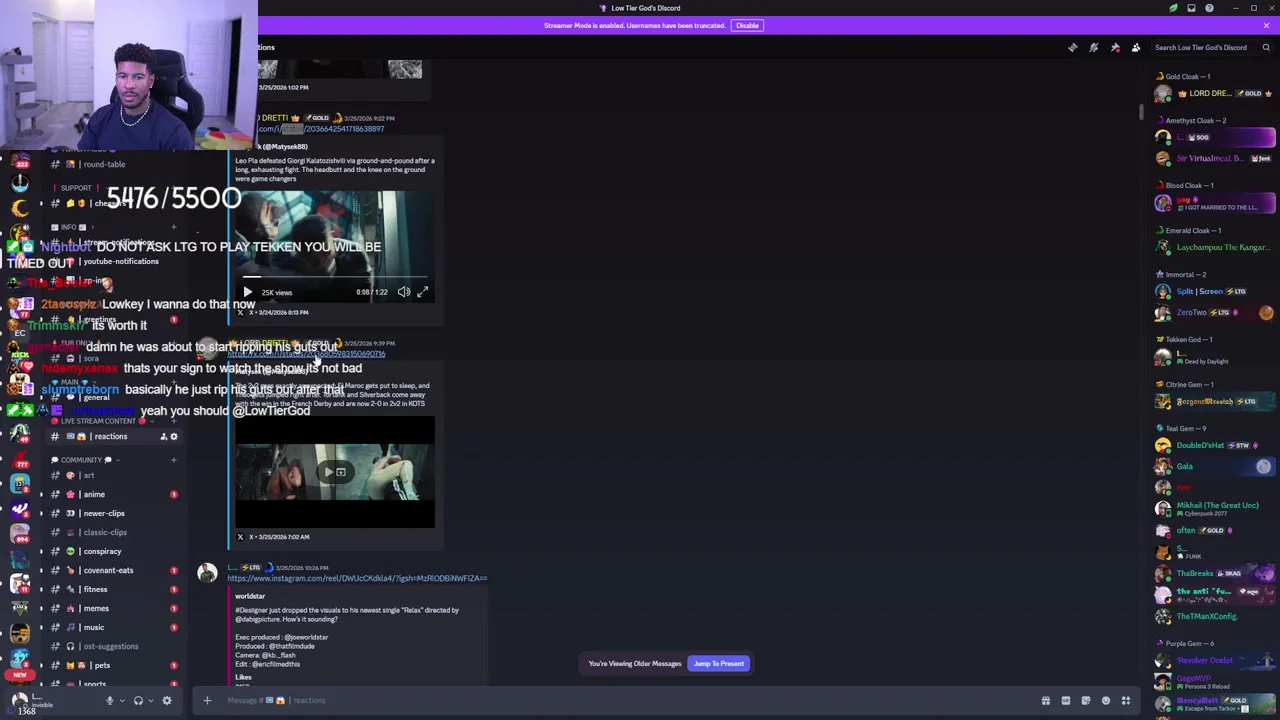The height and width of the screenshot is (720, 1280).
Task: Open the newer-clips channel
Action: click(x=114, y=513)
